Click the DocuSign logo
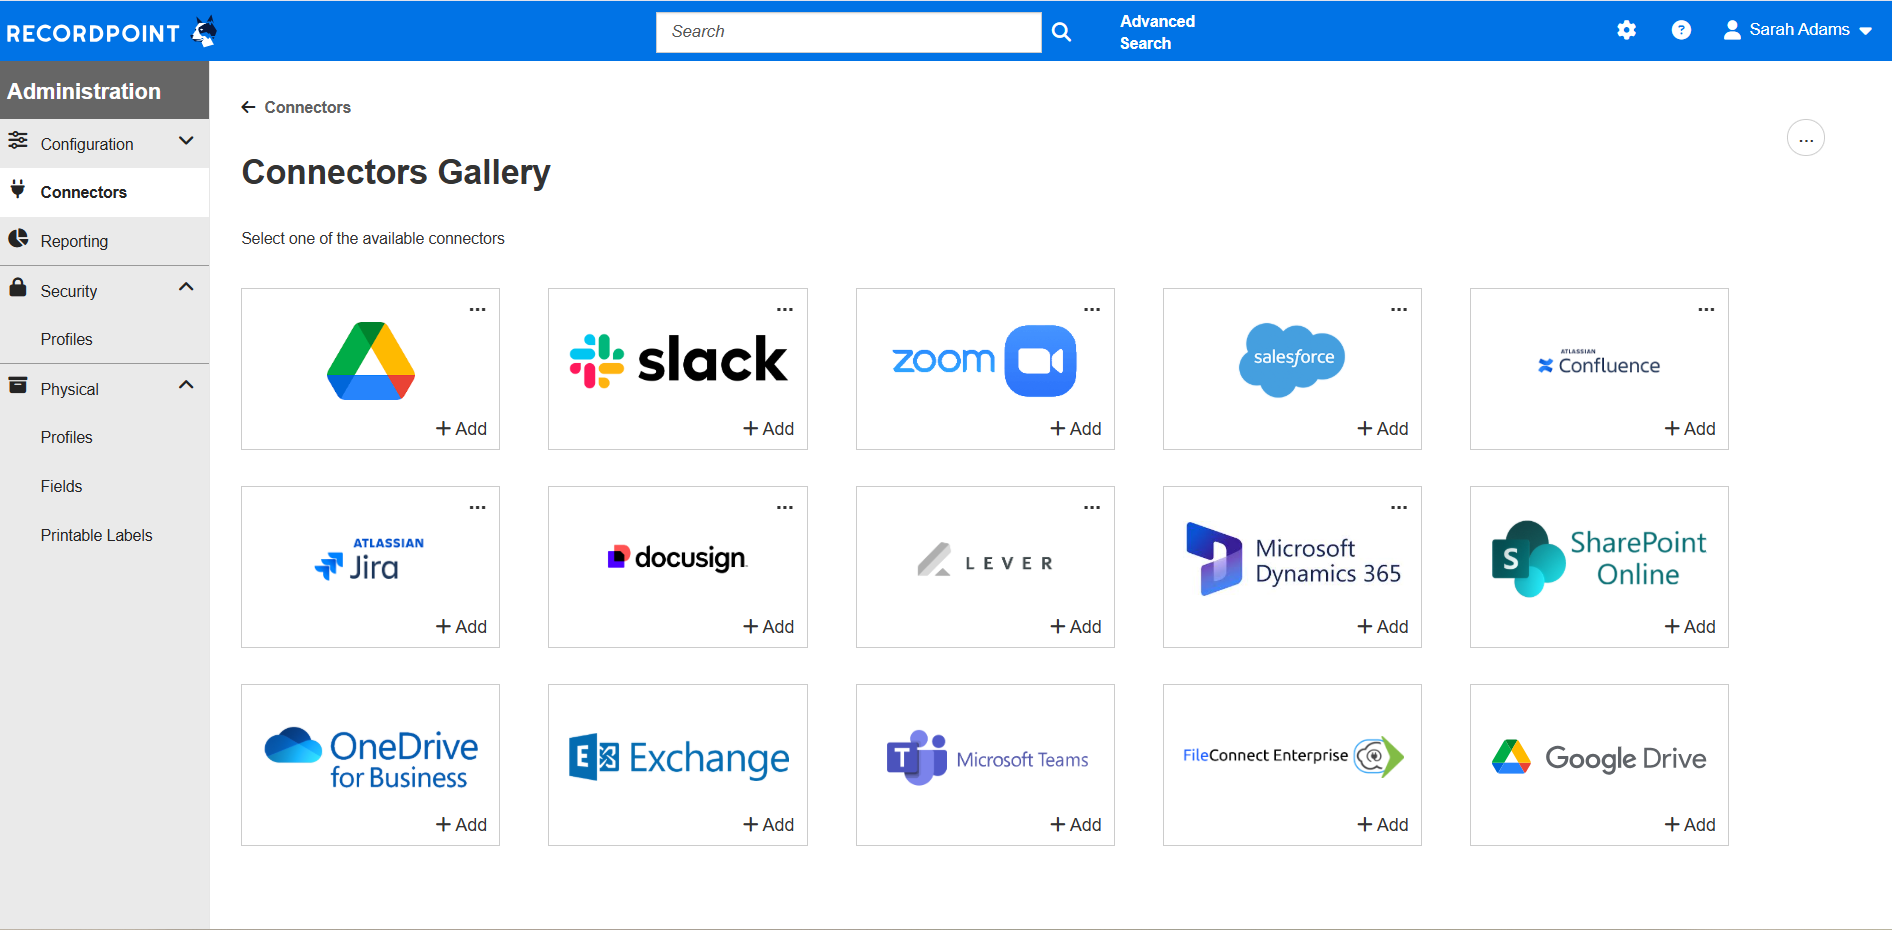 click(678, 557)
